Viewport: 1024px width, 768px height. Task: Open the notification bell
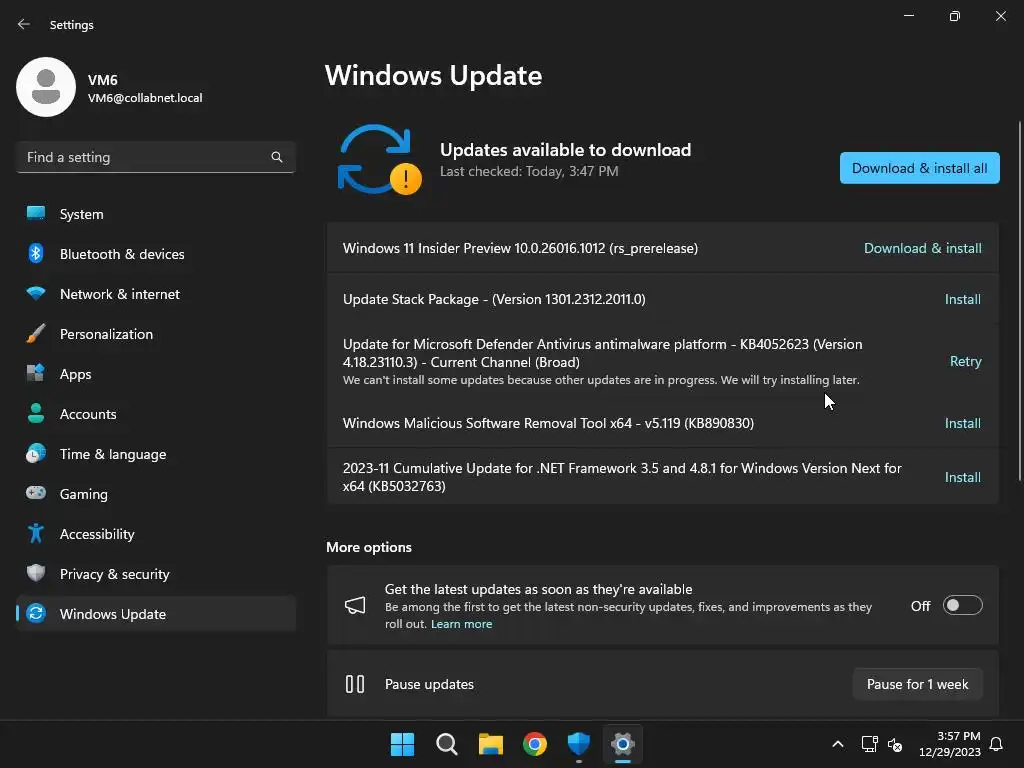pyautogui.click(x=996, y=744)
